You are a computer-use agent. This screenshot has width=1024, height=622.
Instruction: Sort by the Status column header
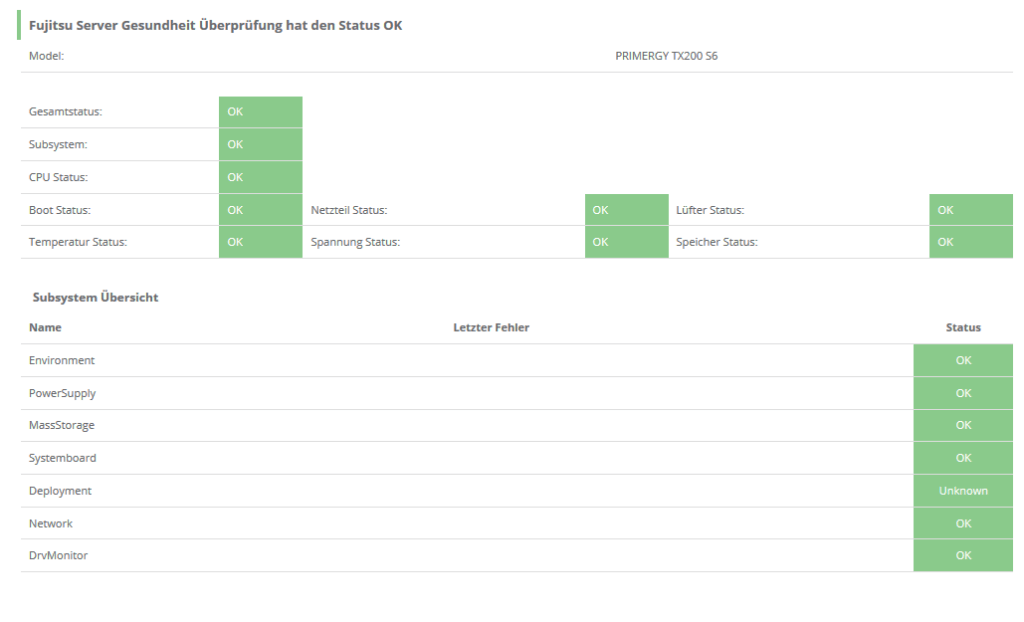(x=963, y=327)
